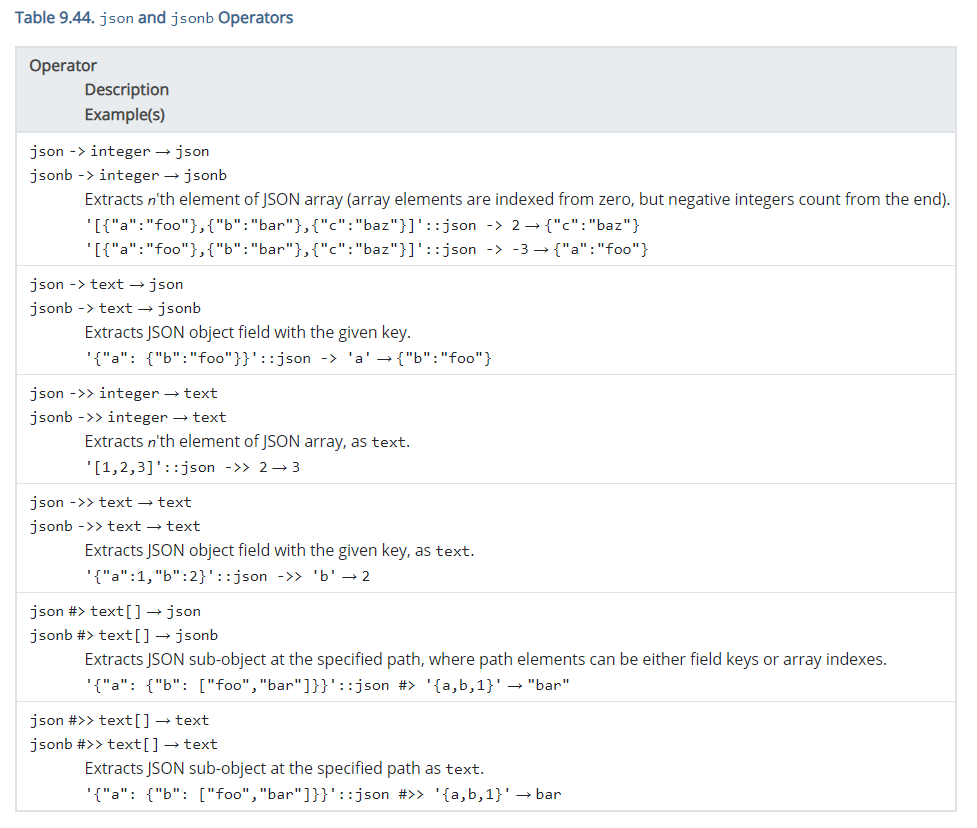This screenshot has width=977, height=828.
Task: Click the Operator column header
Action: (x=63, y=66)
